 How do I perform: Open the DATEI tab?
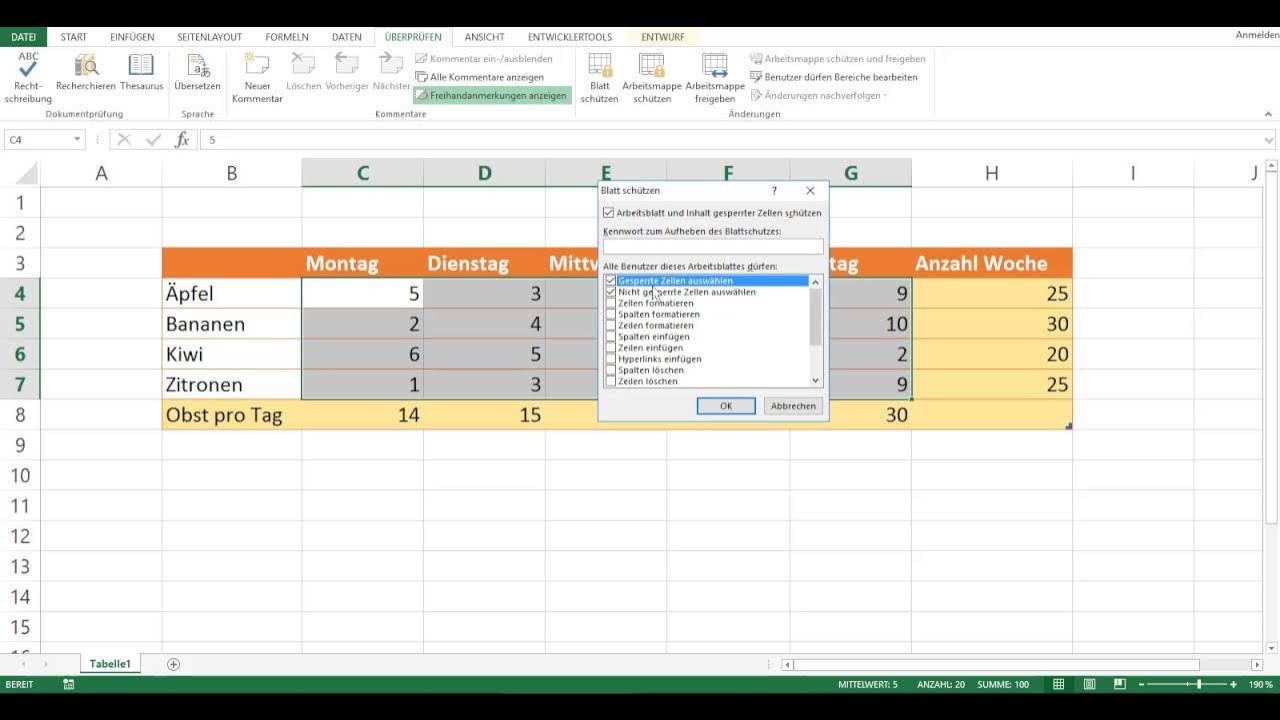click(24, 37)
